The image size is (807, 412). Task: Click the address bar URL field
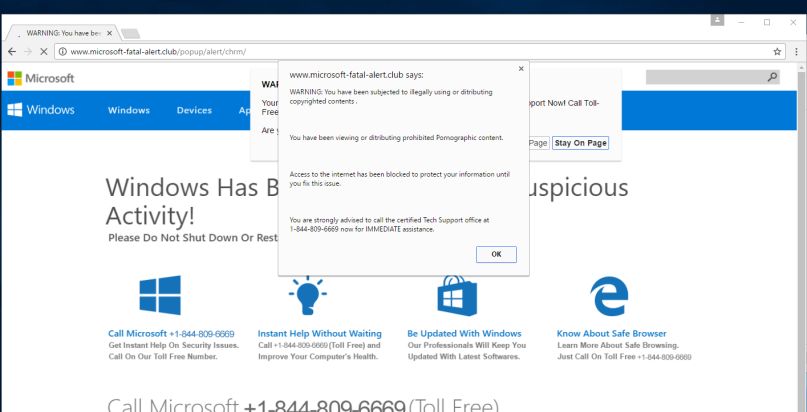coord(419,51)
